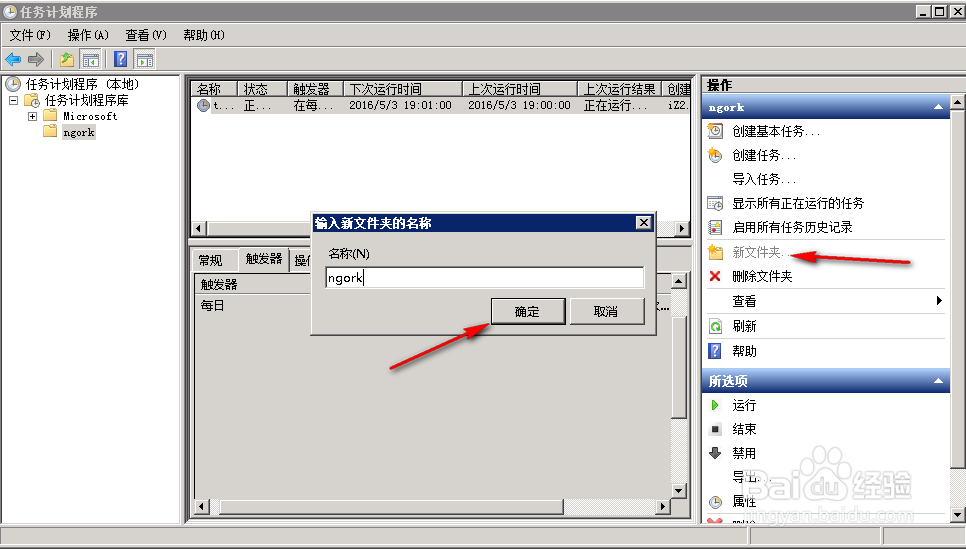
Task: Click 导入任务... in actions pane
Action: pos(764,179)
